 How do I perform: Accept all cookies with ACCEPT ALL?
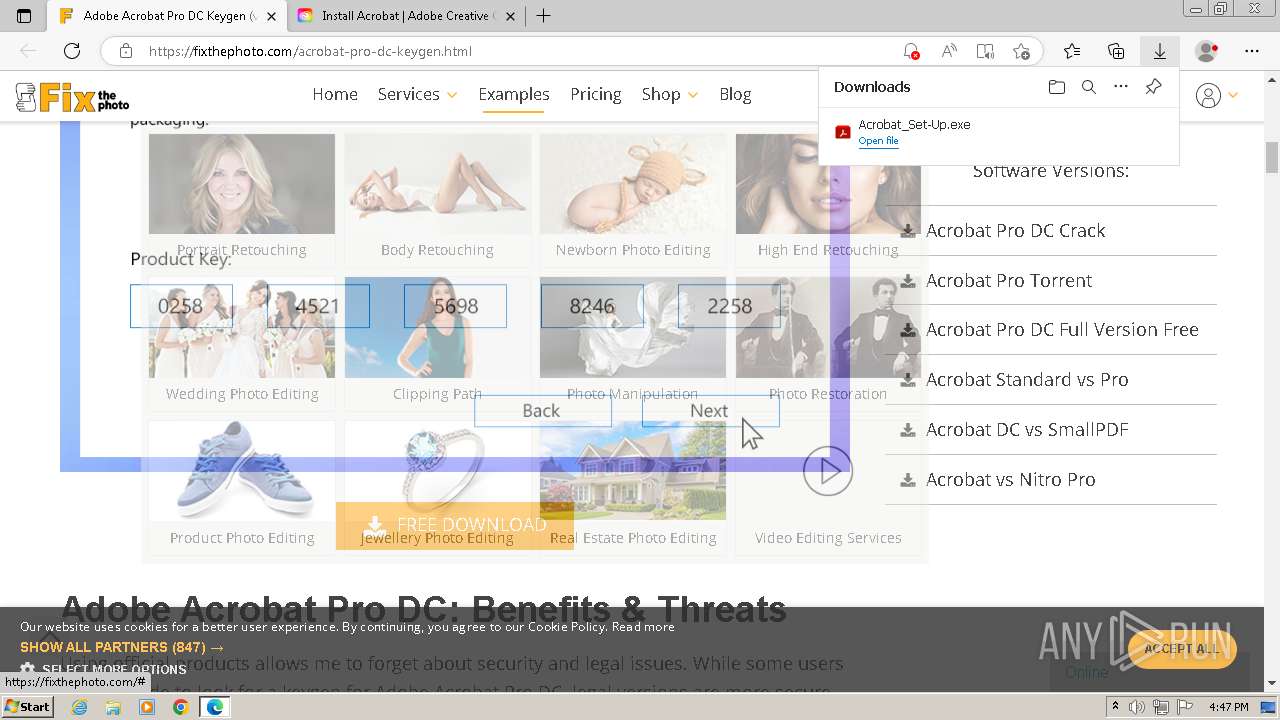tap(1182, 649)
